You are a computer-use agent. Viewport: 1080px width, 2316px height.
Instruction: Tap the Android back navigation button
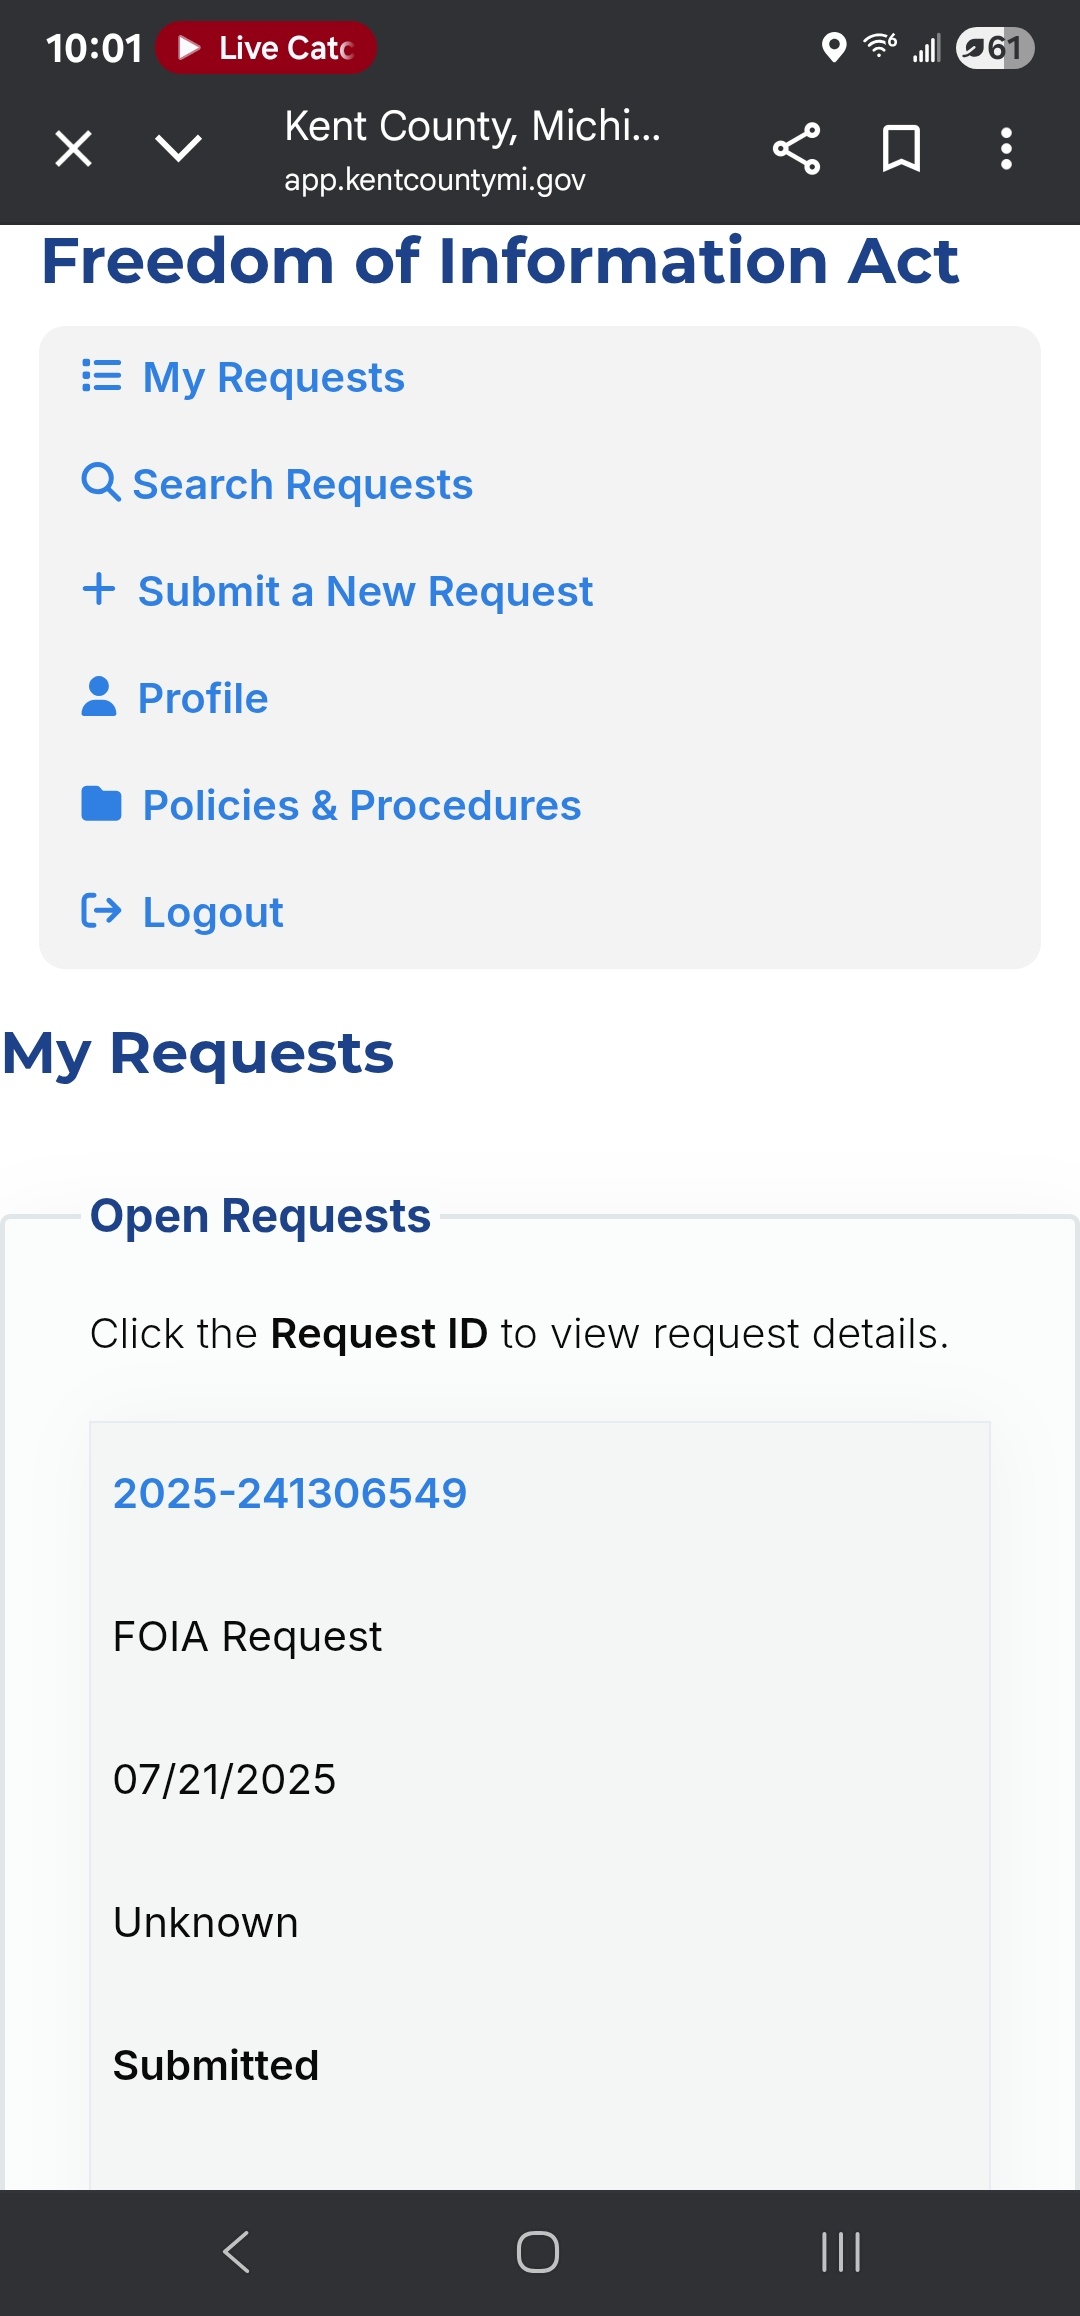(x=236, y=2252)
